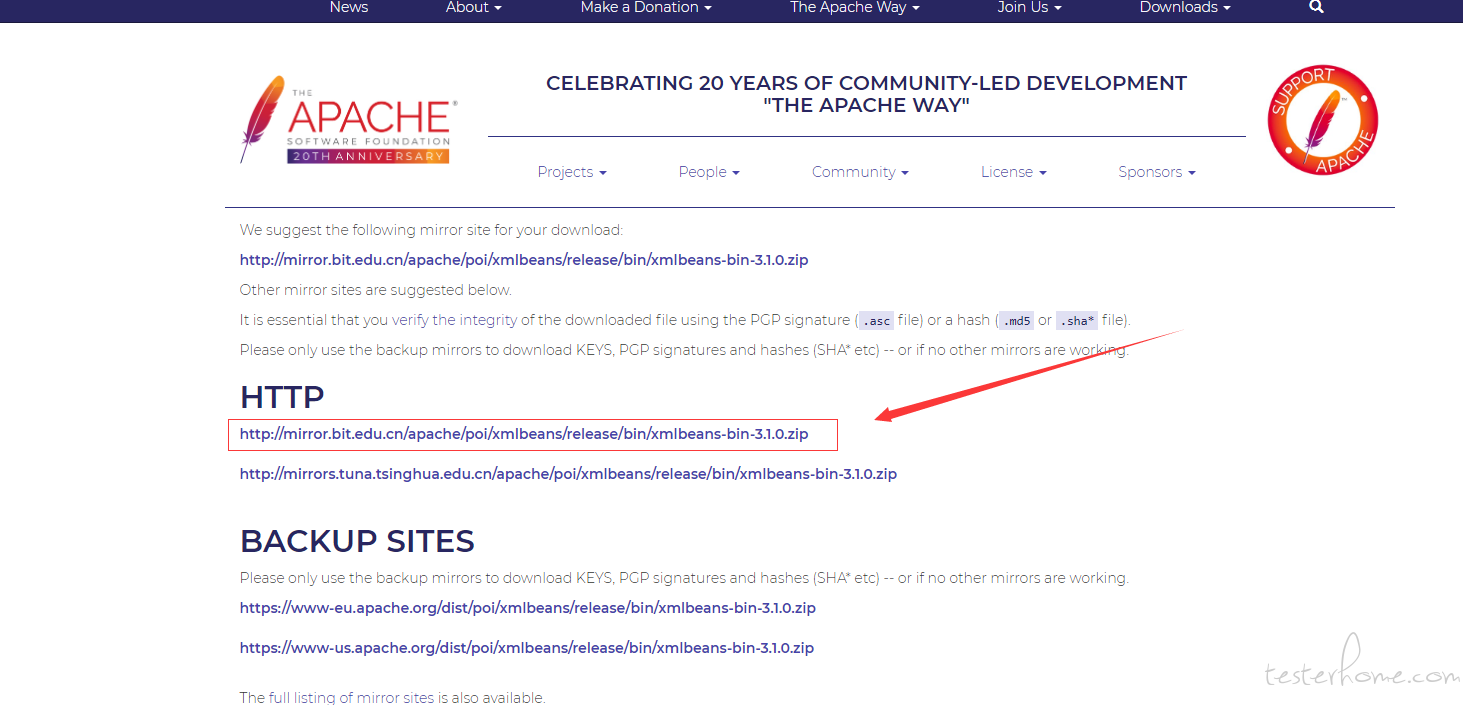Click the mirrors.tuna.tsinghua.edu.cn download link
Viewport: 1463px width, 705px height.
[x=568, y=474]
